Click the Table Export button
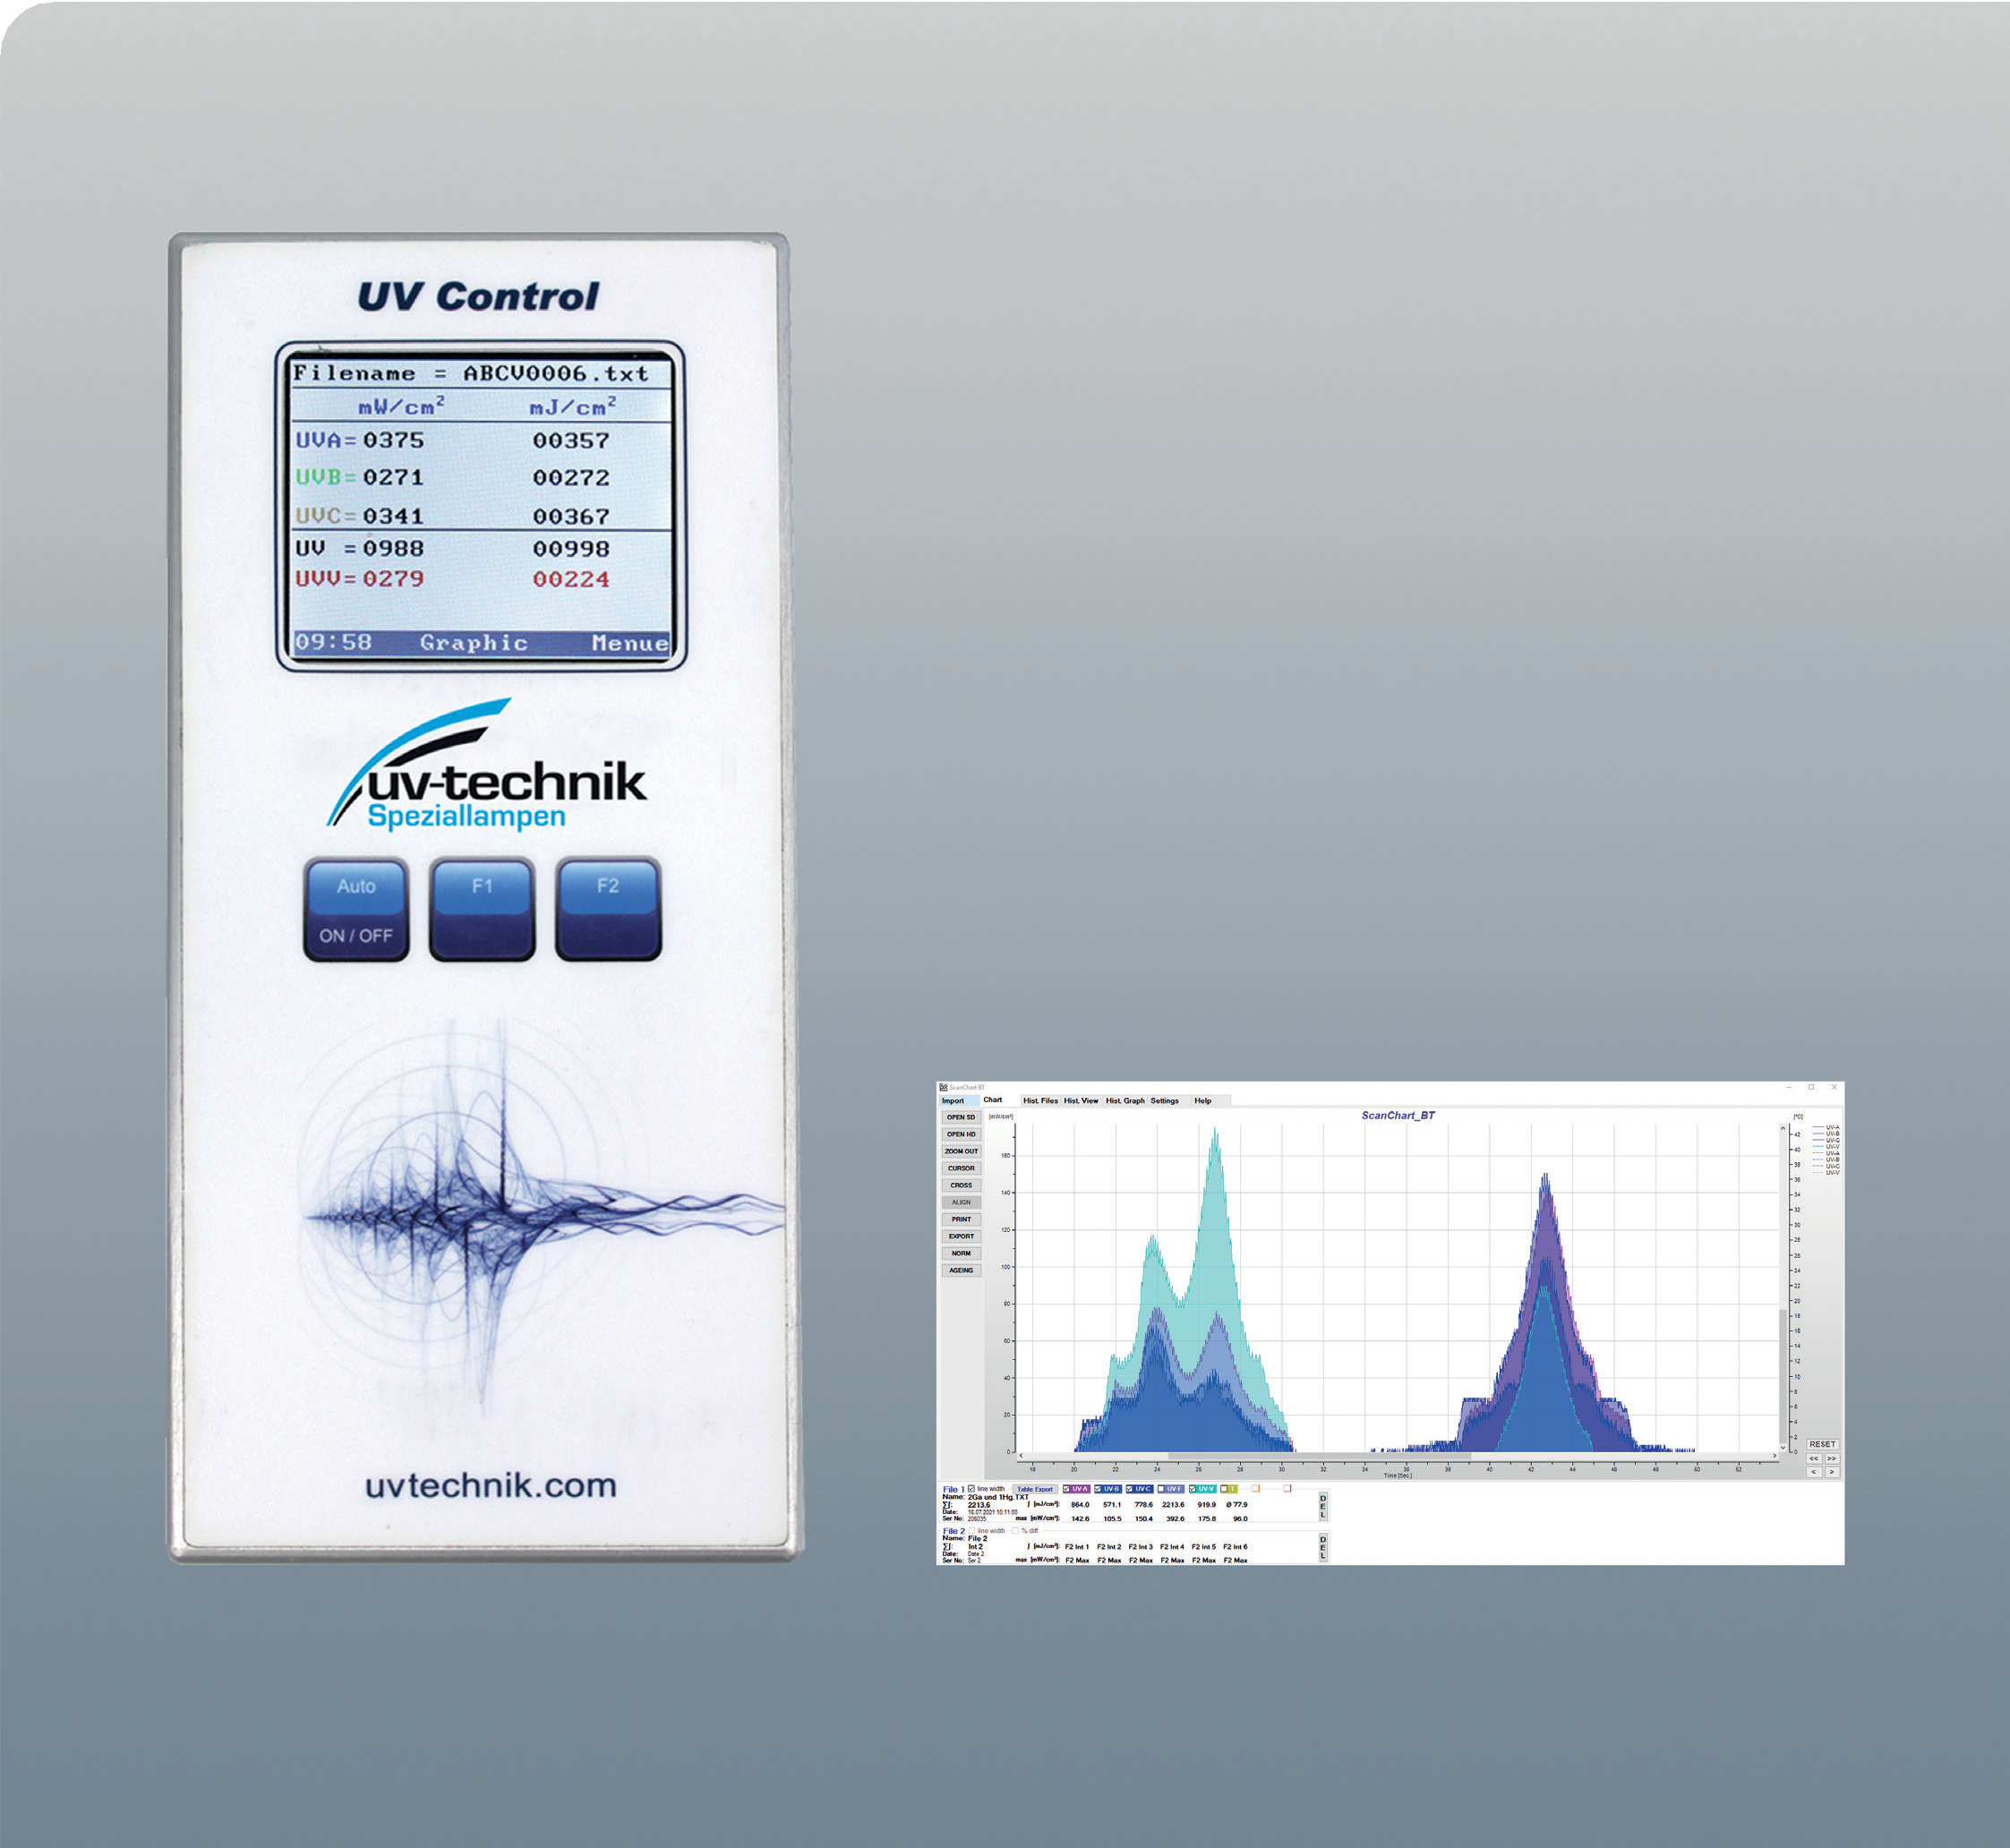The width and height of the screenshot is (2010, 1848). click(x=1035, y=1490)
